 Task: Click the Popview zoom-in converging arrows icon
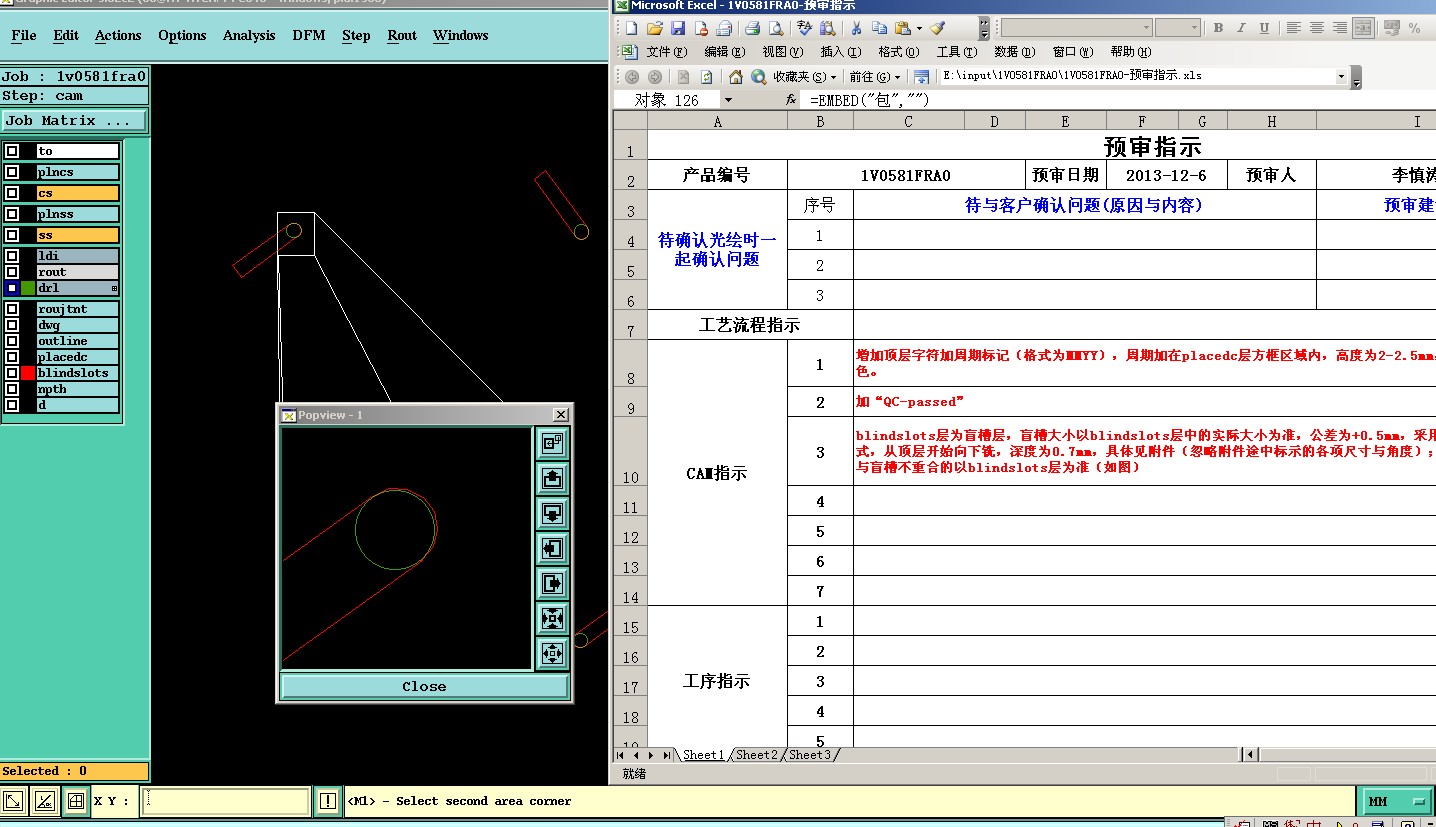[x=552, y=618]
